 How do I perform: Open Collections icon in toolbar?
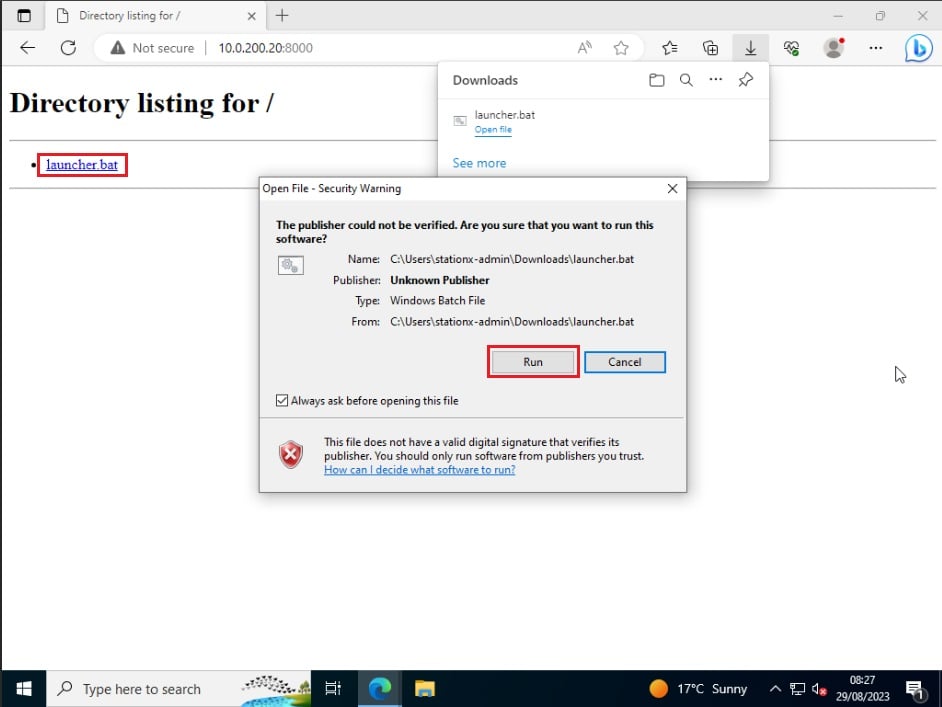click(710, 47)
